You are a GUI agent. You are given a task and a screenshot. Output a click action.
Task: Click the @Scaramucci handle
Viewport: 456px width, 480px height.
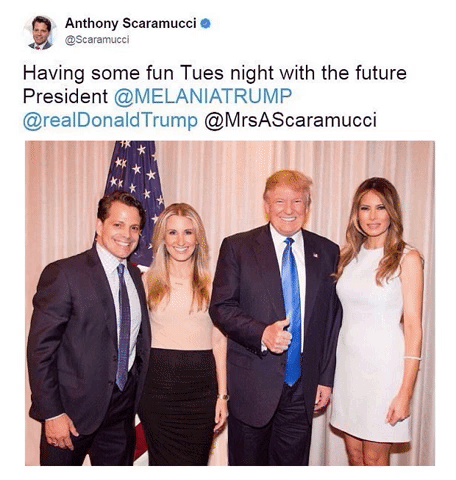(97, 40)
